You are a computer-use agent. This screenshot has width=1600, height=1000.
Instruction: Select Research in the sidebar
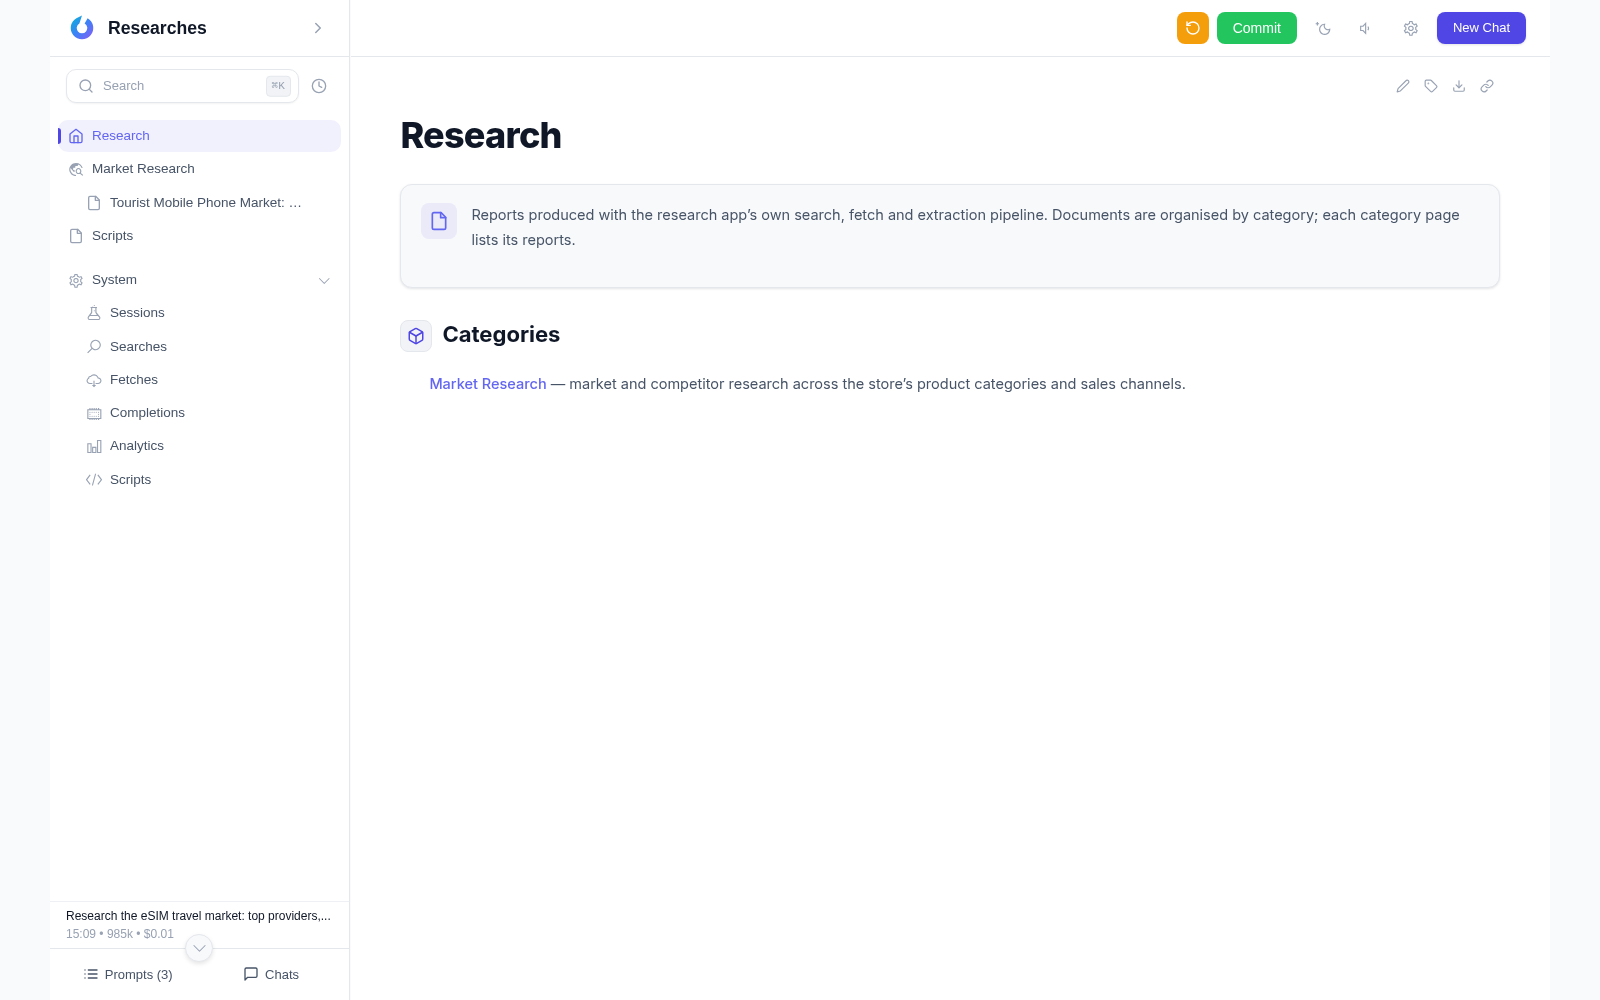pyautogui.click(x=199, y=136)
